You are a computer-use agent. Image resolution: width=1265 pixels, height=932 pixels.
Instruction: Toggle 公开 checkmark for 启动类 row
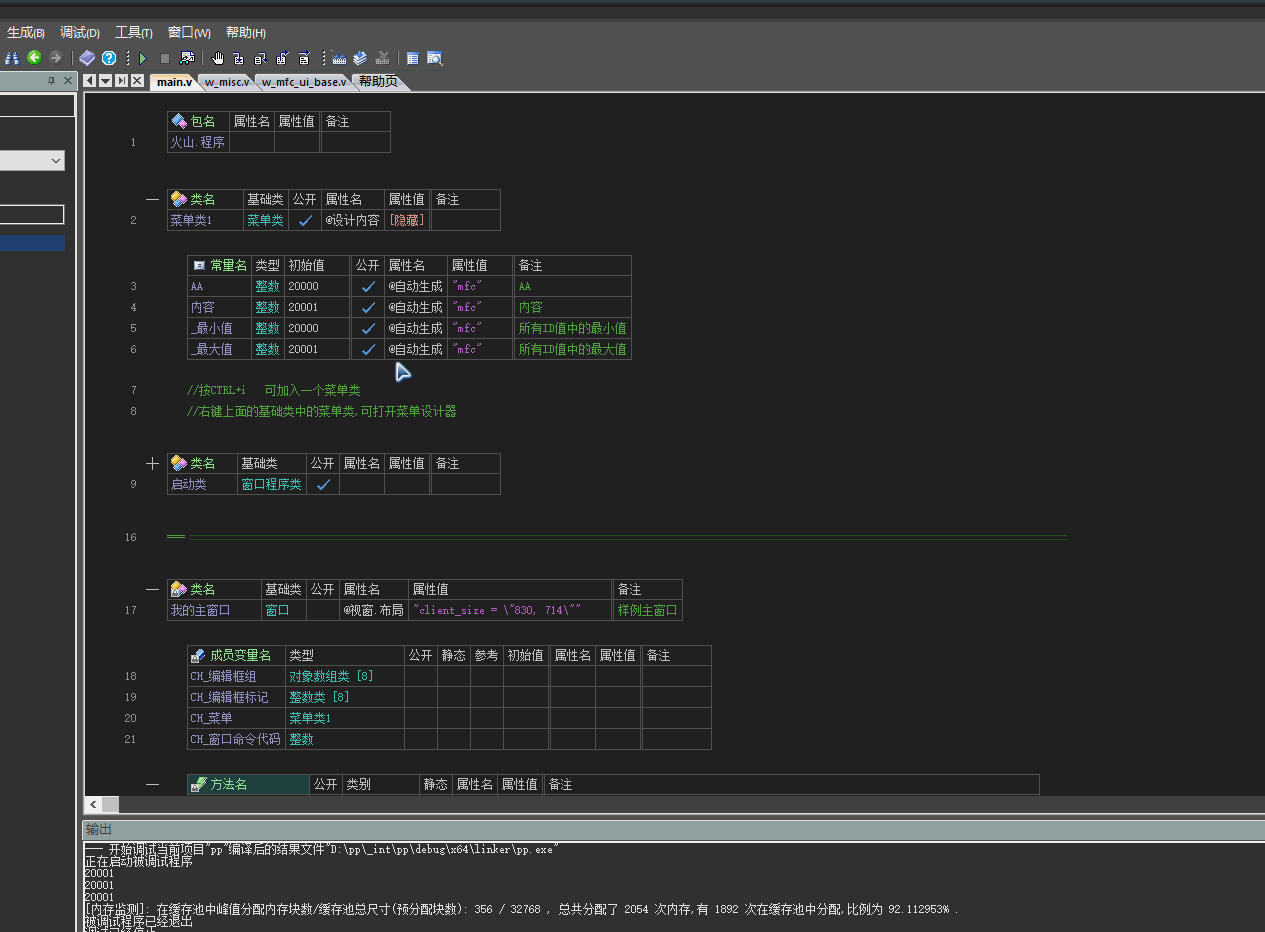pos(323,484)
